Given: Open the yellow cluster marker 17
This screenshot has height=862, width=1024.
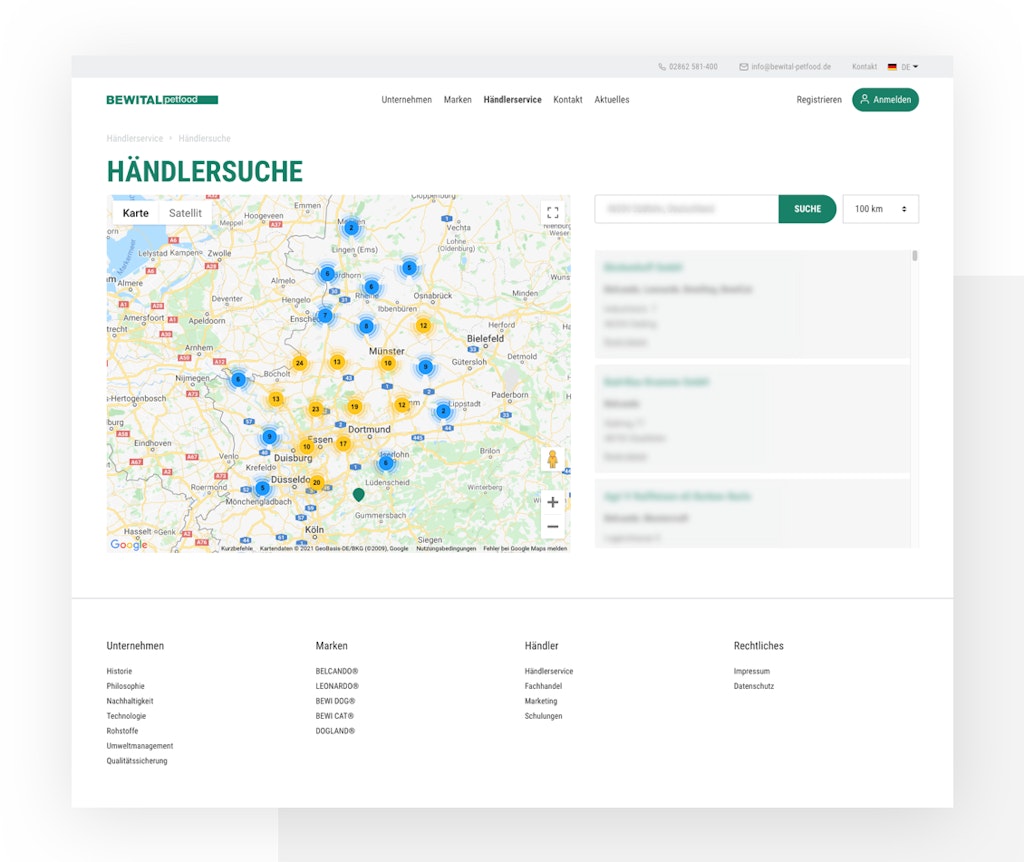Looking at the screenshot, I should click(343, 443).
